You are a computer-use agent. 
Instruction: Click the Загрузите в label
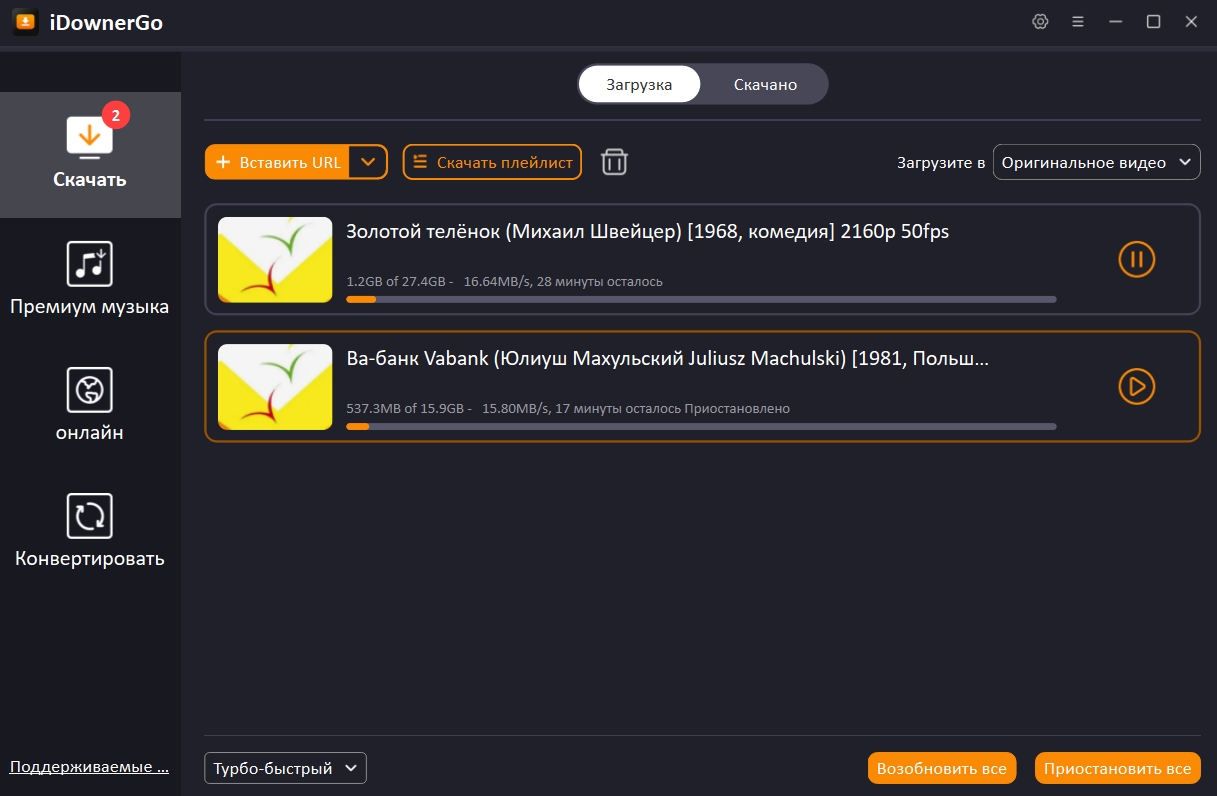[x=941, y=163]
